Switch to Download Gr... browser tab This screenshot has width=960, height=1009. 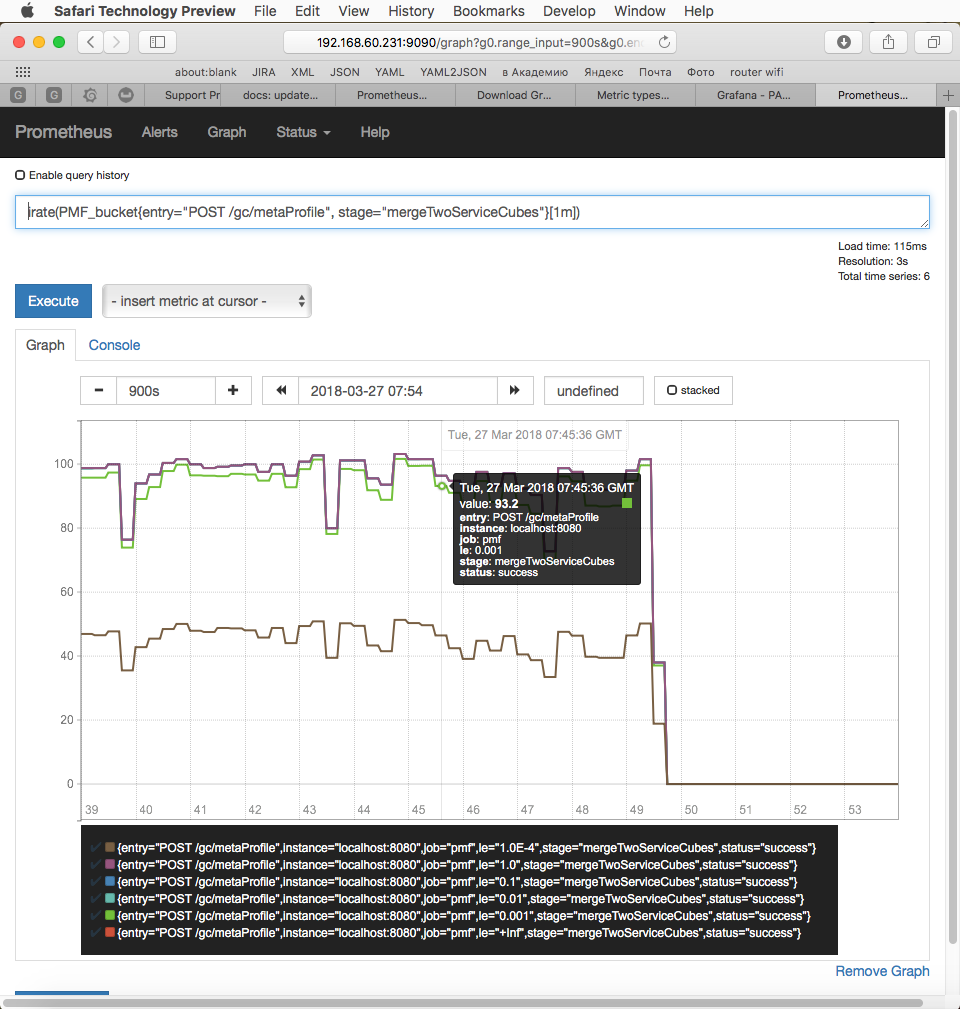tap(515, 95)
